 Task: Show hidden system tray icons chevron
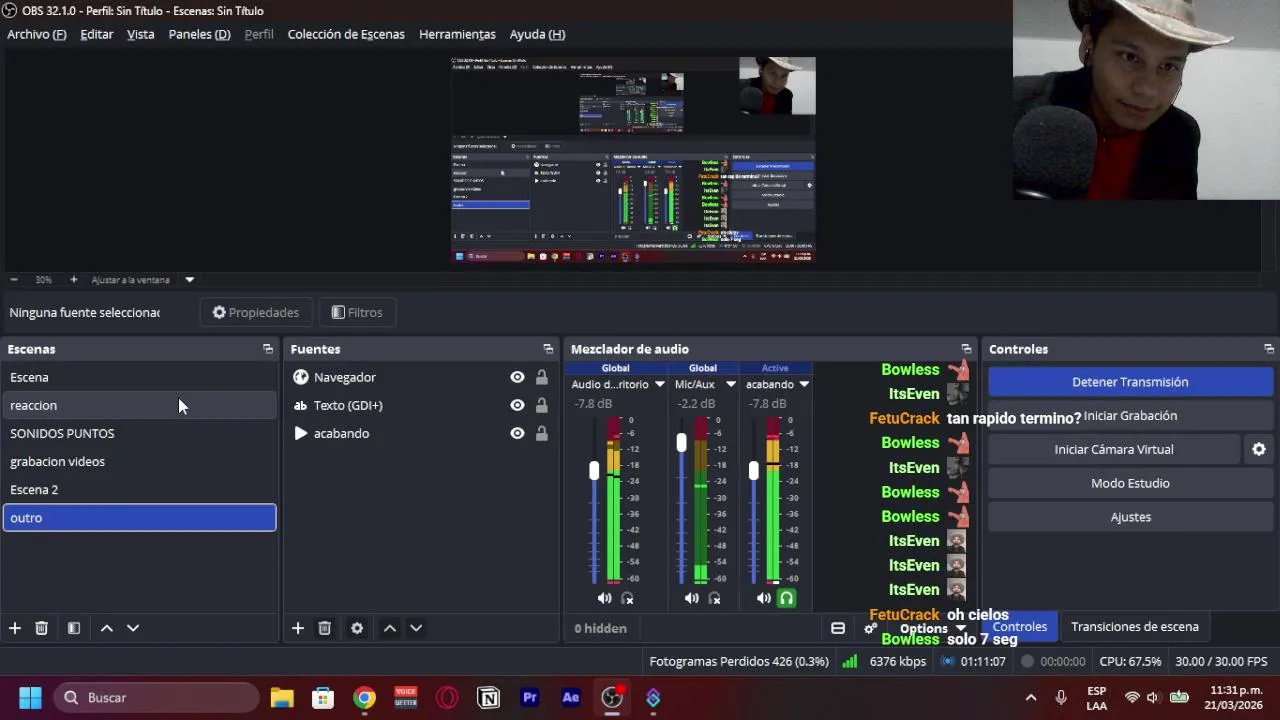point(1031,697)
